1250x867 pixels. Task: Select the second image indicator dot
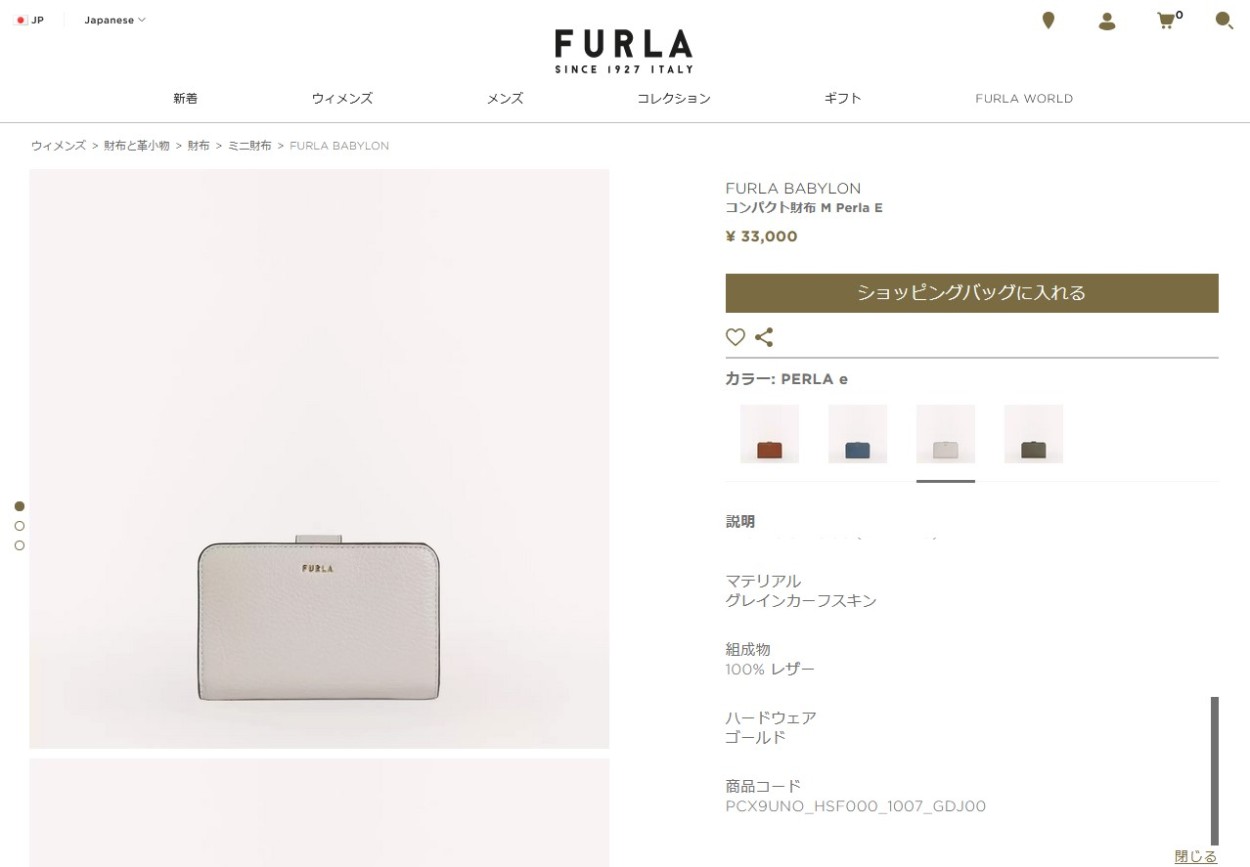(19, 526)
